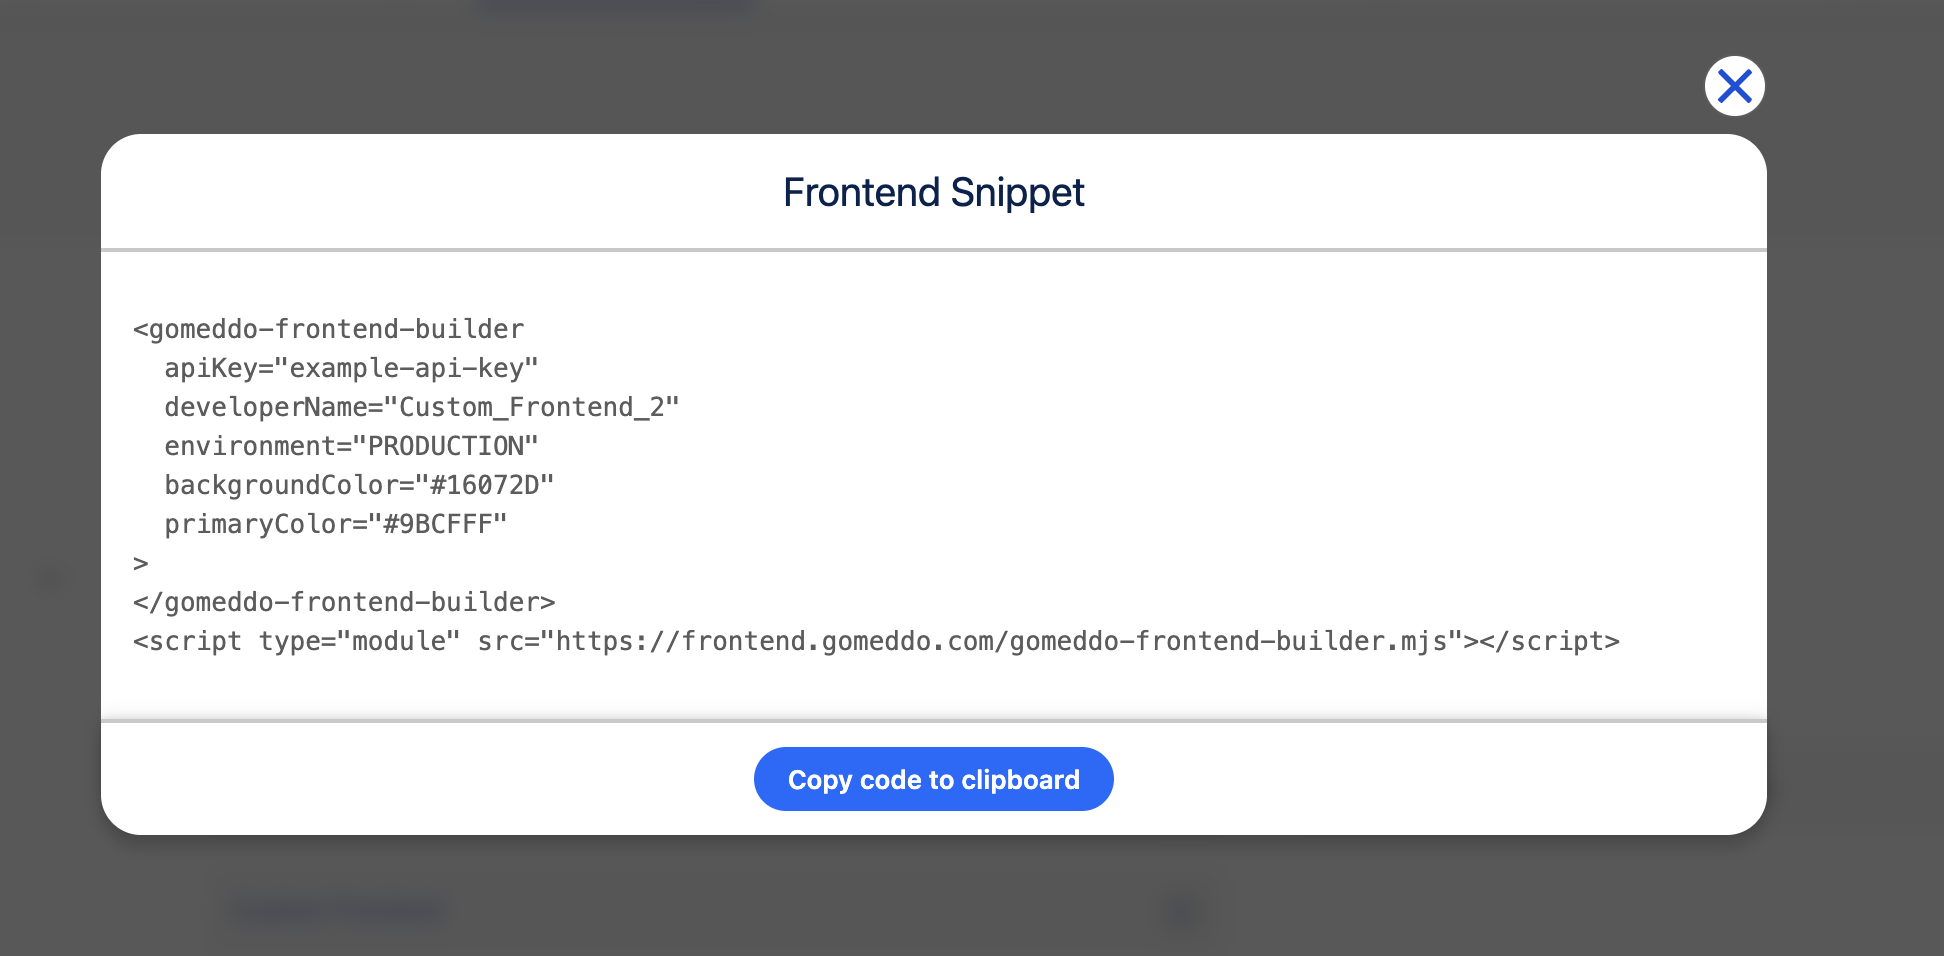Click the "example-api-key" value
The image size is (1944, 956).
[413, 368]
